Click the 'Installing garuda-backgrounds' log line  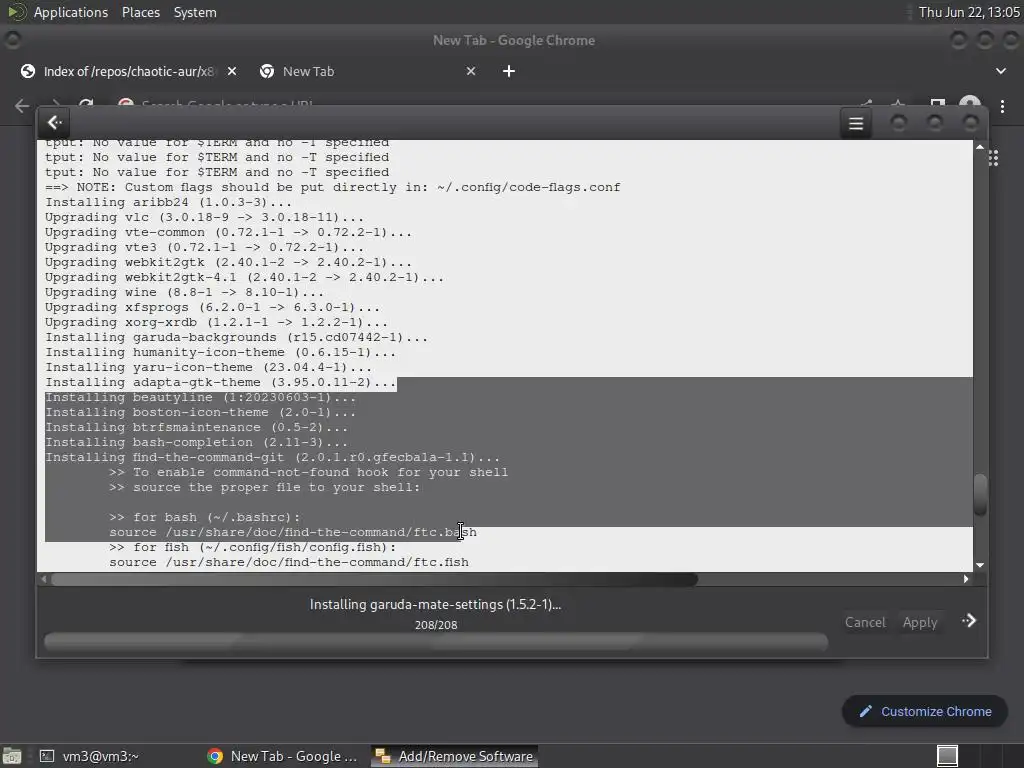(x=236, y=337)
